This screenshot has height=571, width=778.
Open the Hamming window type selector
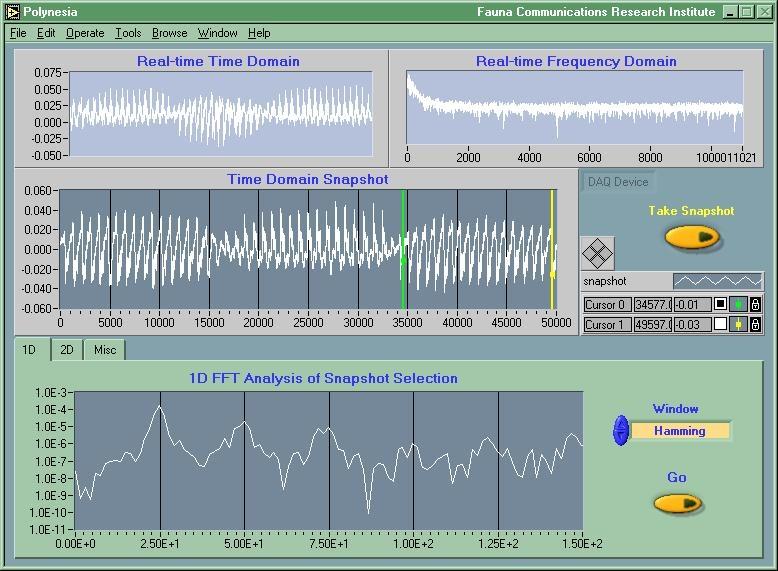680,431
